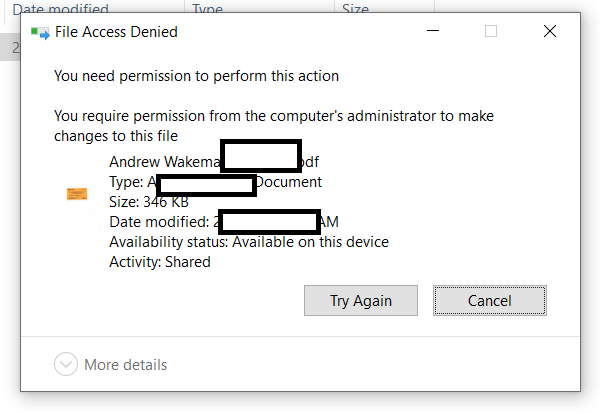603x417 pixels.
Task: Click the Cancel button
Action: pyautogui.click(x=489, y=300)
